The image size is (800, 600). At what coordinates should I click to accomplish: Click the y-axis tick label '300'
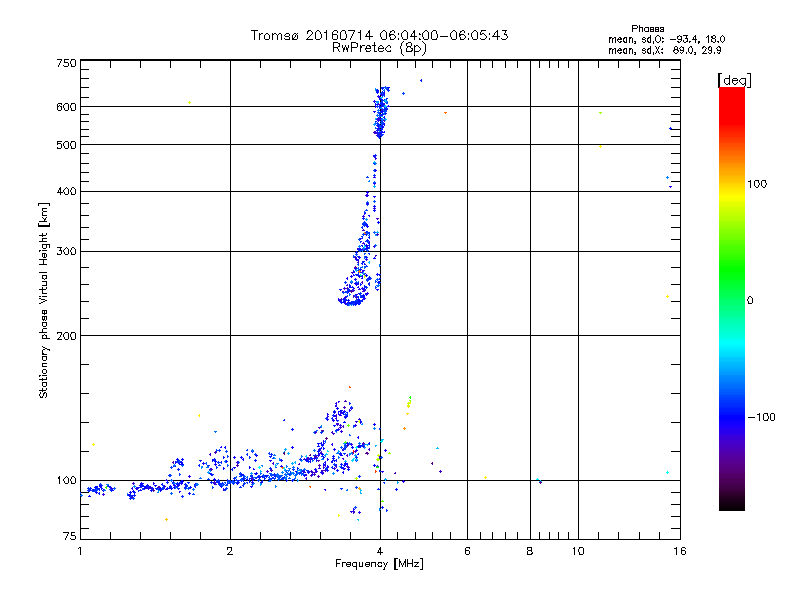(66, 252)
